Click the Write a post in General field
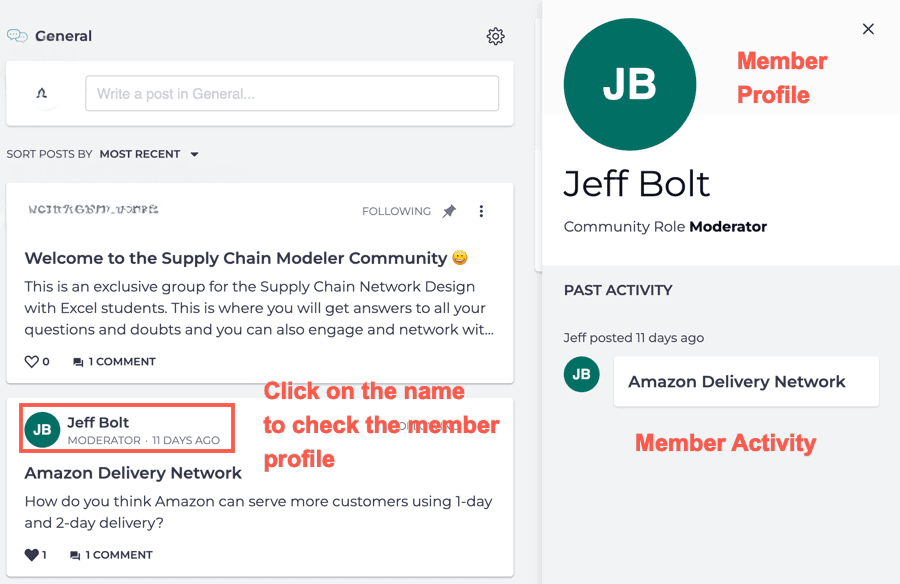Image resolution: width=900 pixels, height=584 pixels. (x=291, y=93)
